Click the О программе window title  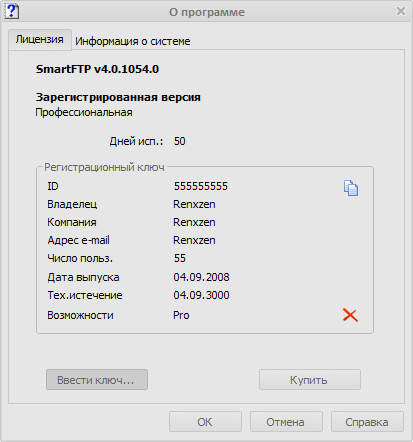207,12
